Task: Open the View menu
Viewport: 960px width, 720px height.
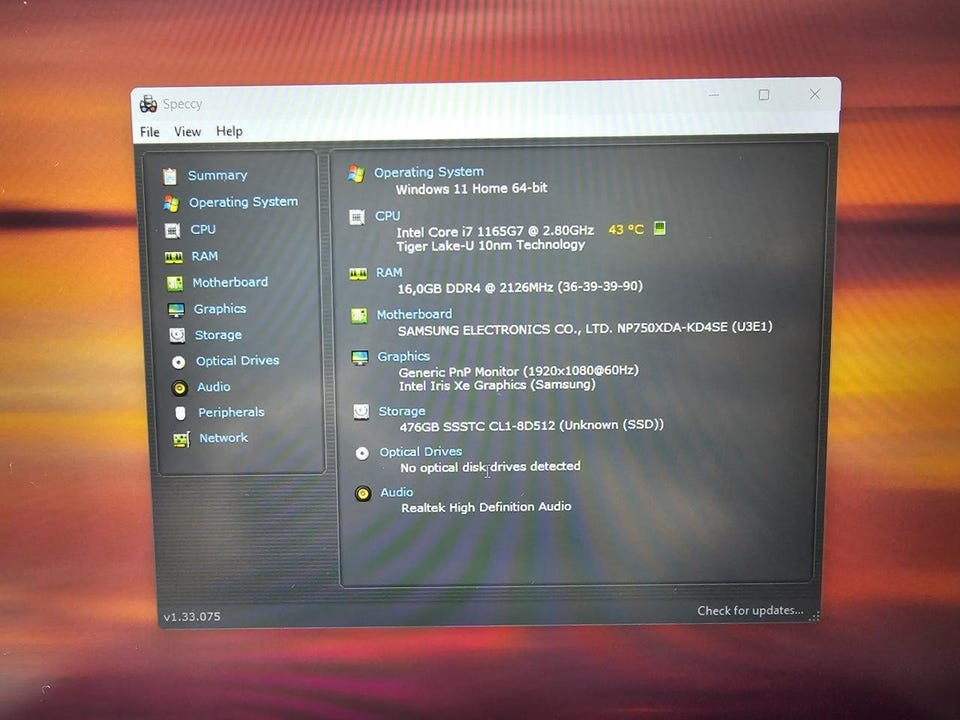Action: click(187, 132)
